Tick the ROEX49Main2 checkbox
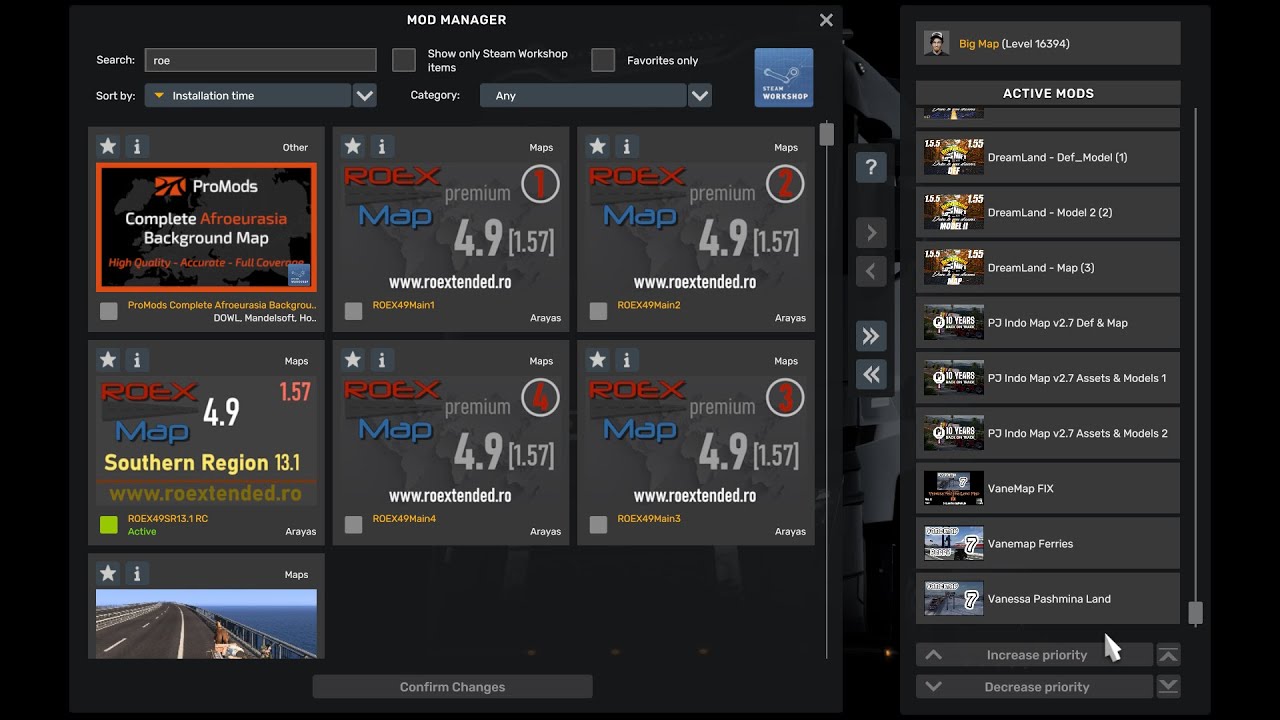Image resolution: width=1280 pixels, height=720 pixels. [x=598, y=311]
